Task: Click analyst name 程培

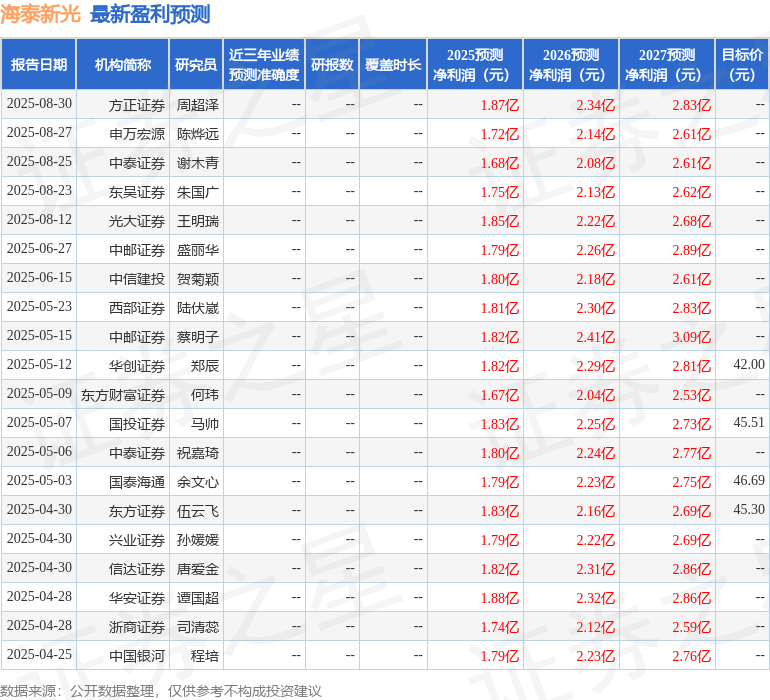Action: coord(205,656)
